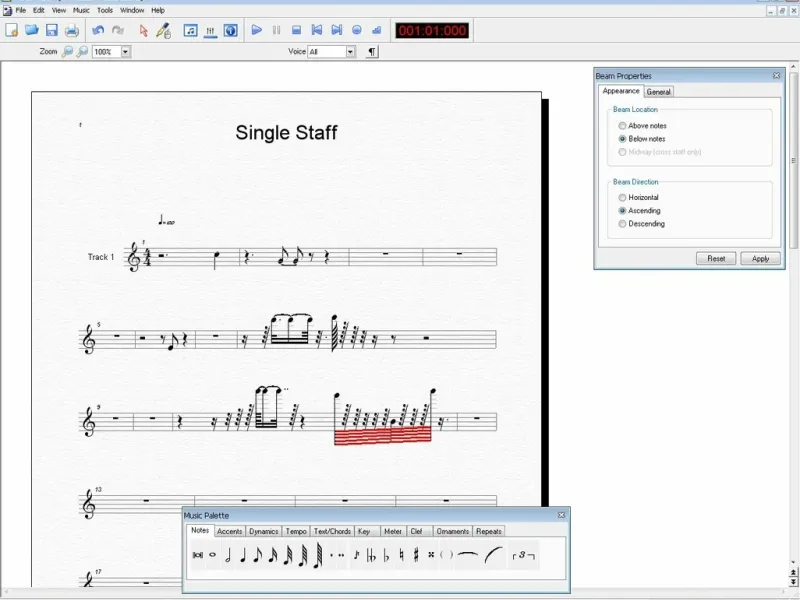Open the Repeats palette tab
Screen dimensions: 800x600
point(489,531)
